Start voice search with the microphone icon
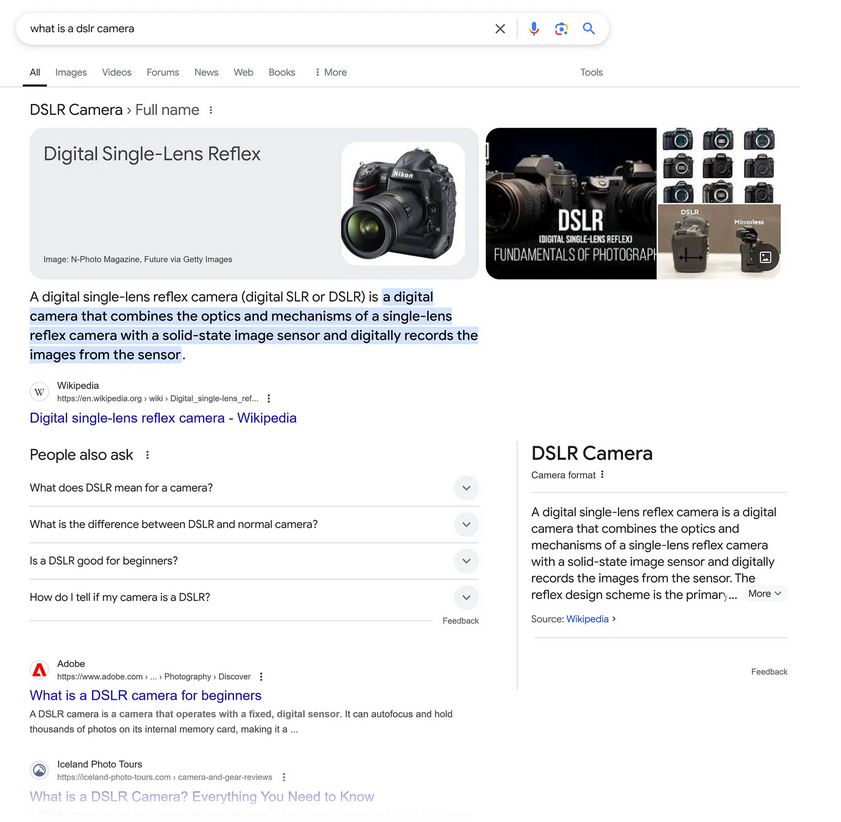Viewport: 841px width, 822px height. click(x=533, y=29)
